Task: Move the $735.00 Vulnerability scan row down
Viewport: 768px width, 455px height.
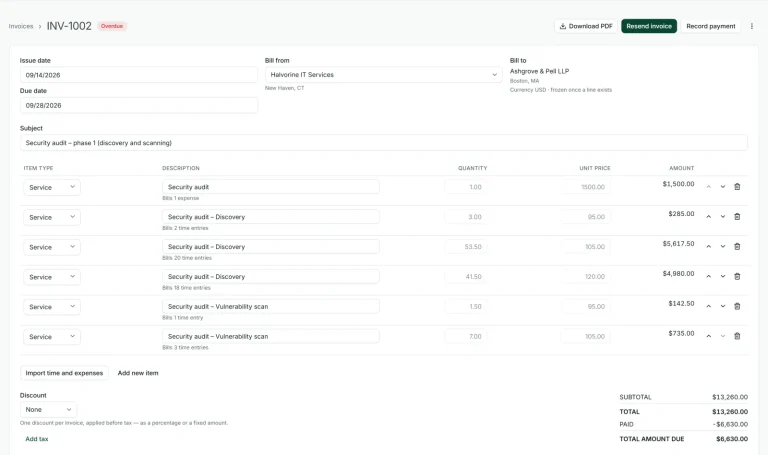Action: pyautogui.click(x=723, y=336)
